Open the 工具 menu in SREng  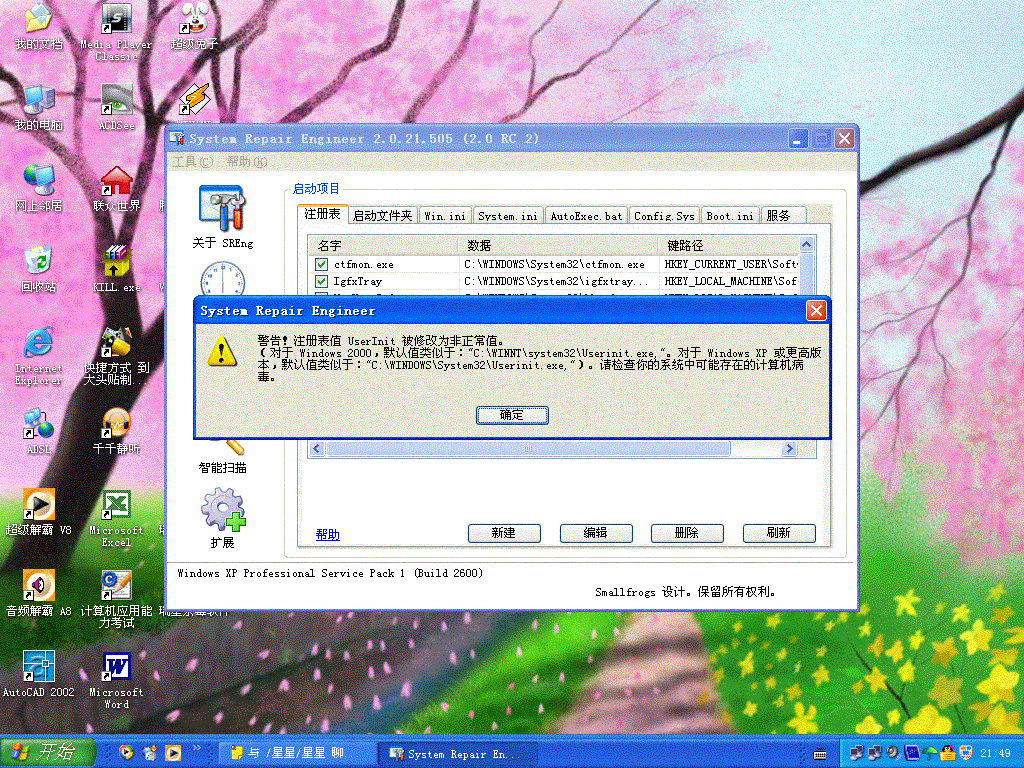pyautogui.click(x=193, y=161)
